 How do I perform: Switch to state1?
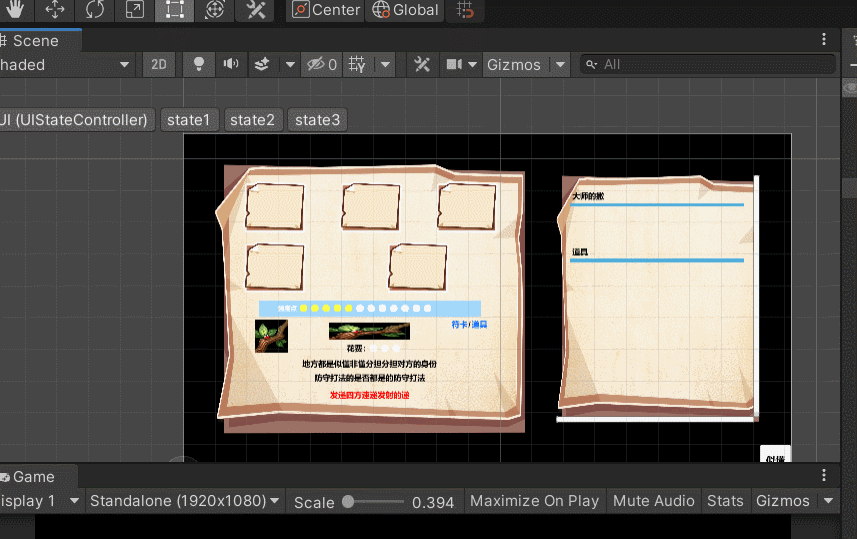tap(189, 120)
